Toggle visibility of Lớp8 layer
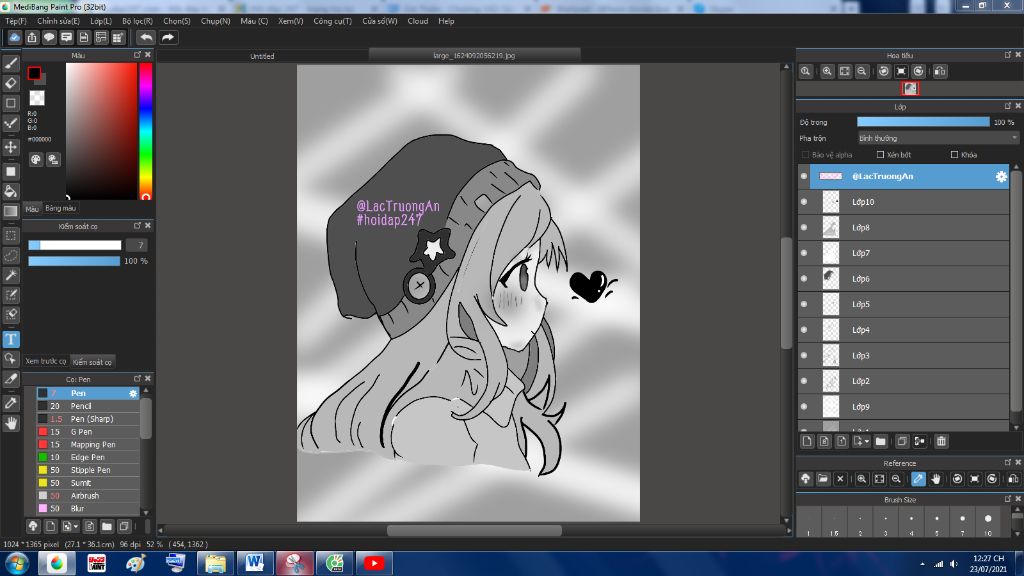 coord(804,227)
